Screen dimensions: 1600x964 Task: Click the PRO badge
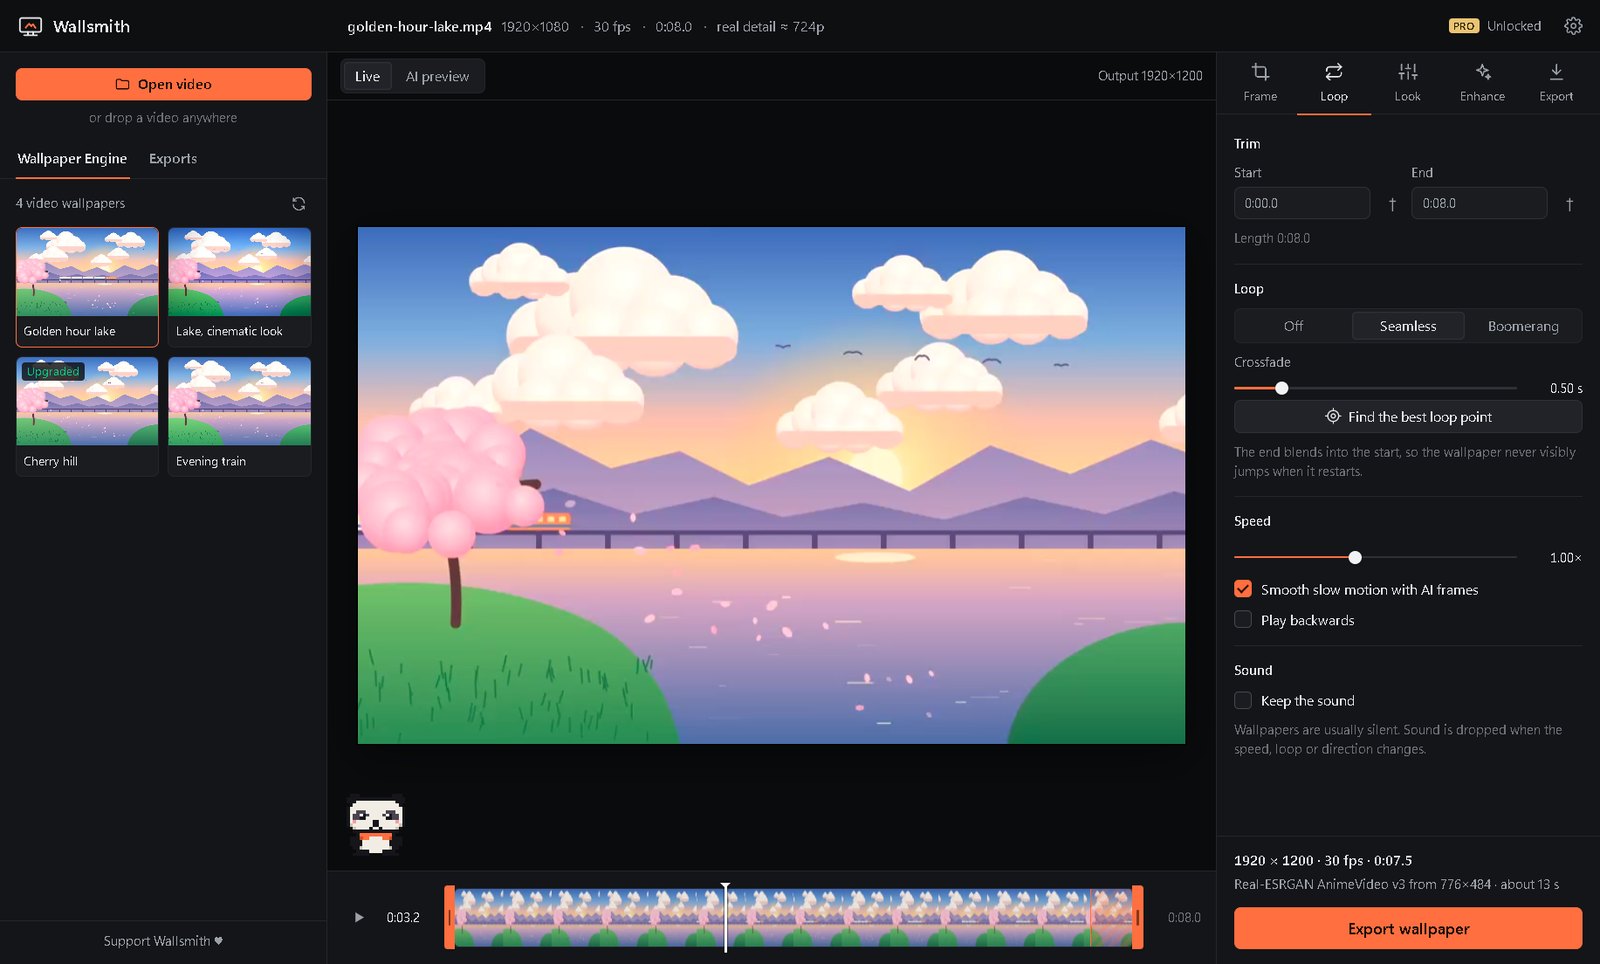click(x=1463, y=26)
